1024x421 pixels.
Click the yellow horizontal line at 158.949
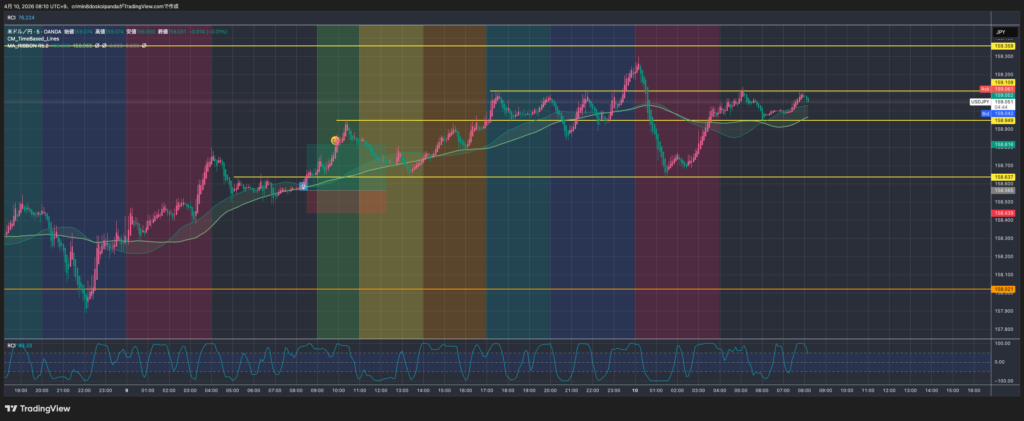point(600,120)
